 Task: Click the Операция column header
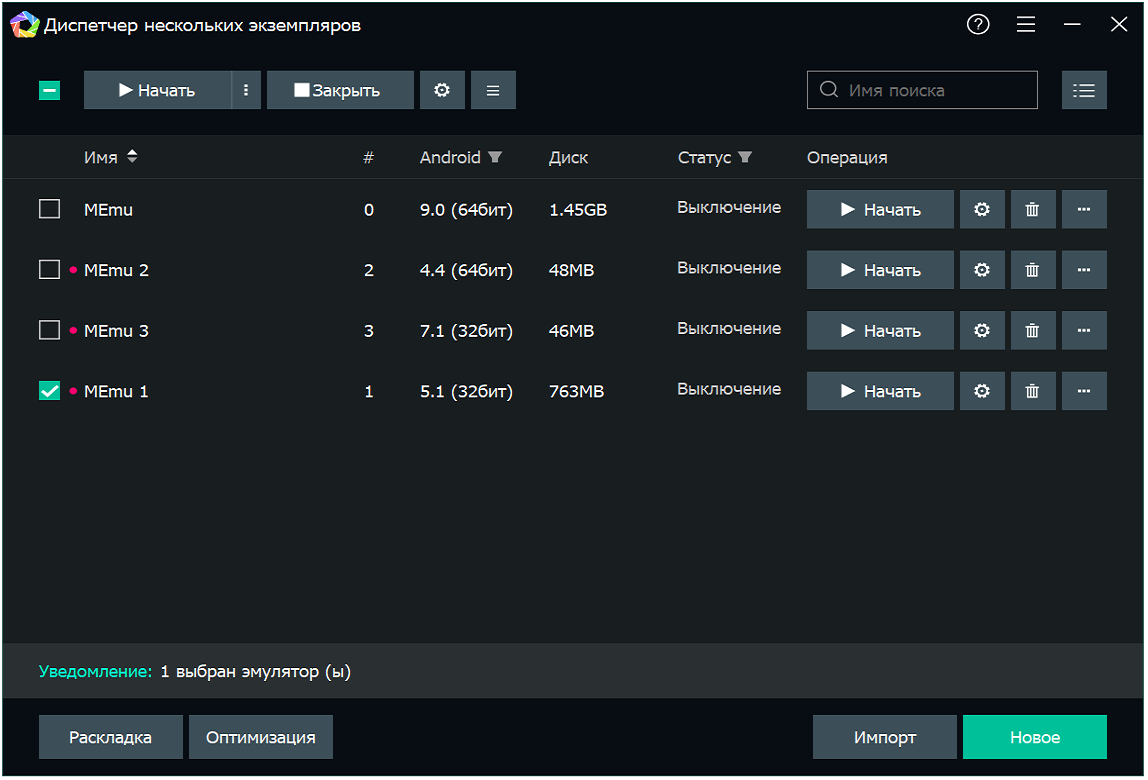click(x=847, y=157)
